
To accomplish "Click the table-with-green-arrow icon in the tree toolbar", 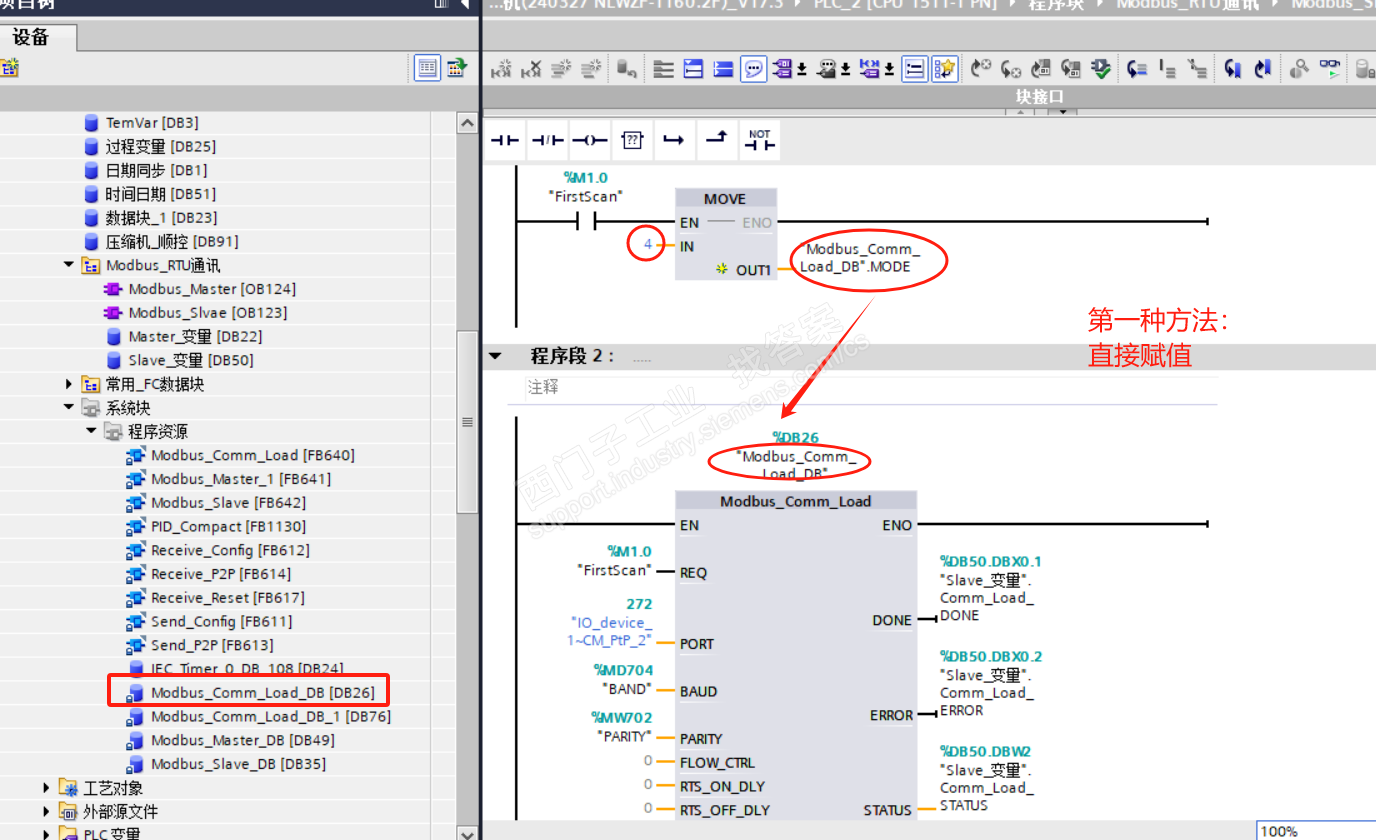I will point(457,68).
